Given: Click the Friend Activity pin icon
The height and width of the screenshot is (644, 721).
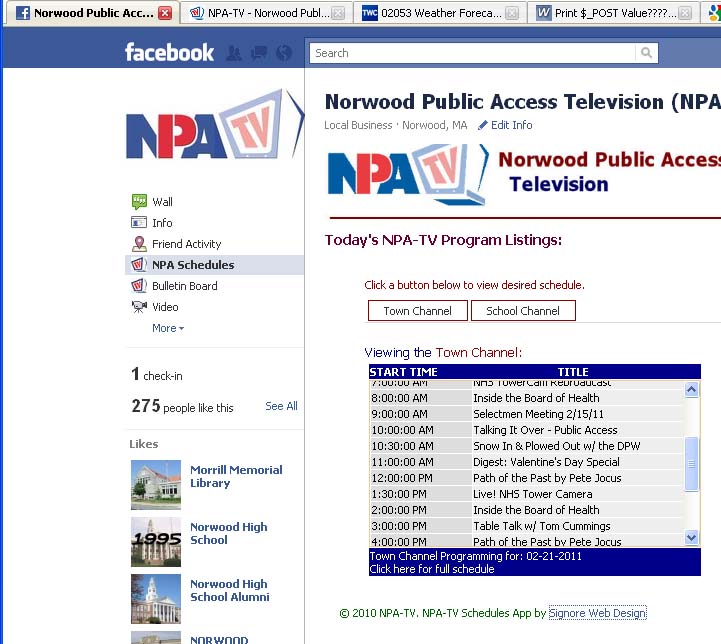Looking at the screenshot, I should (x=139, y=244).
